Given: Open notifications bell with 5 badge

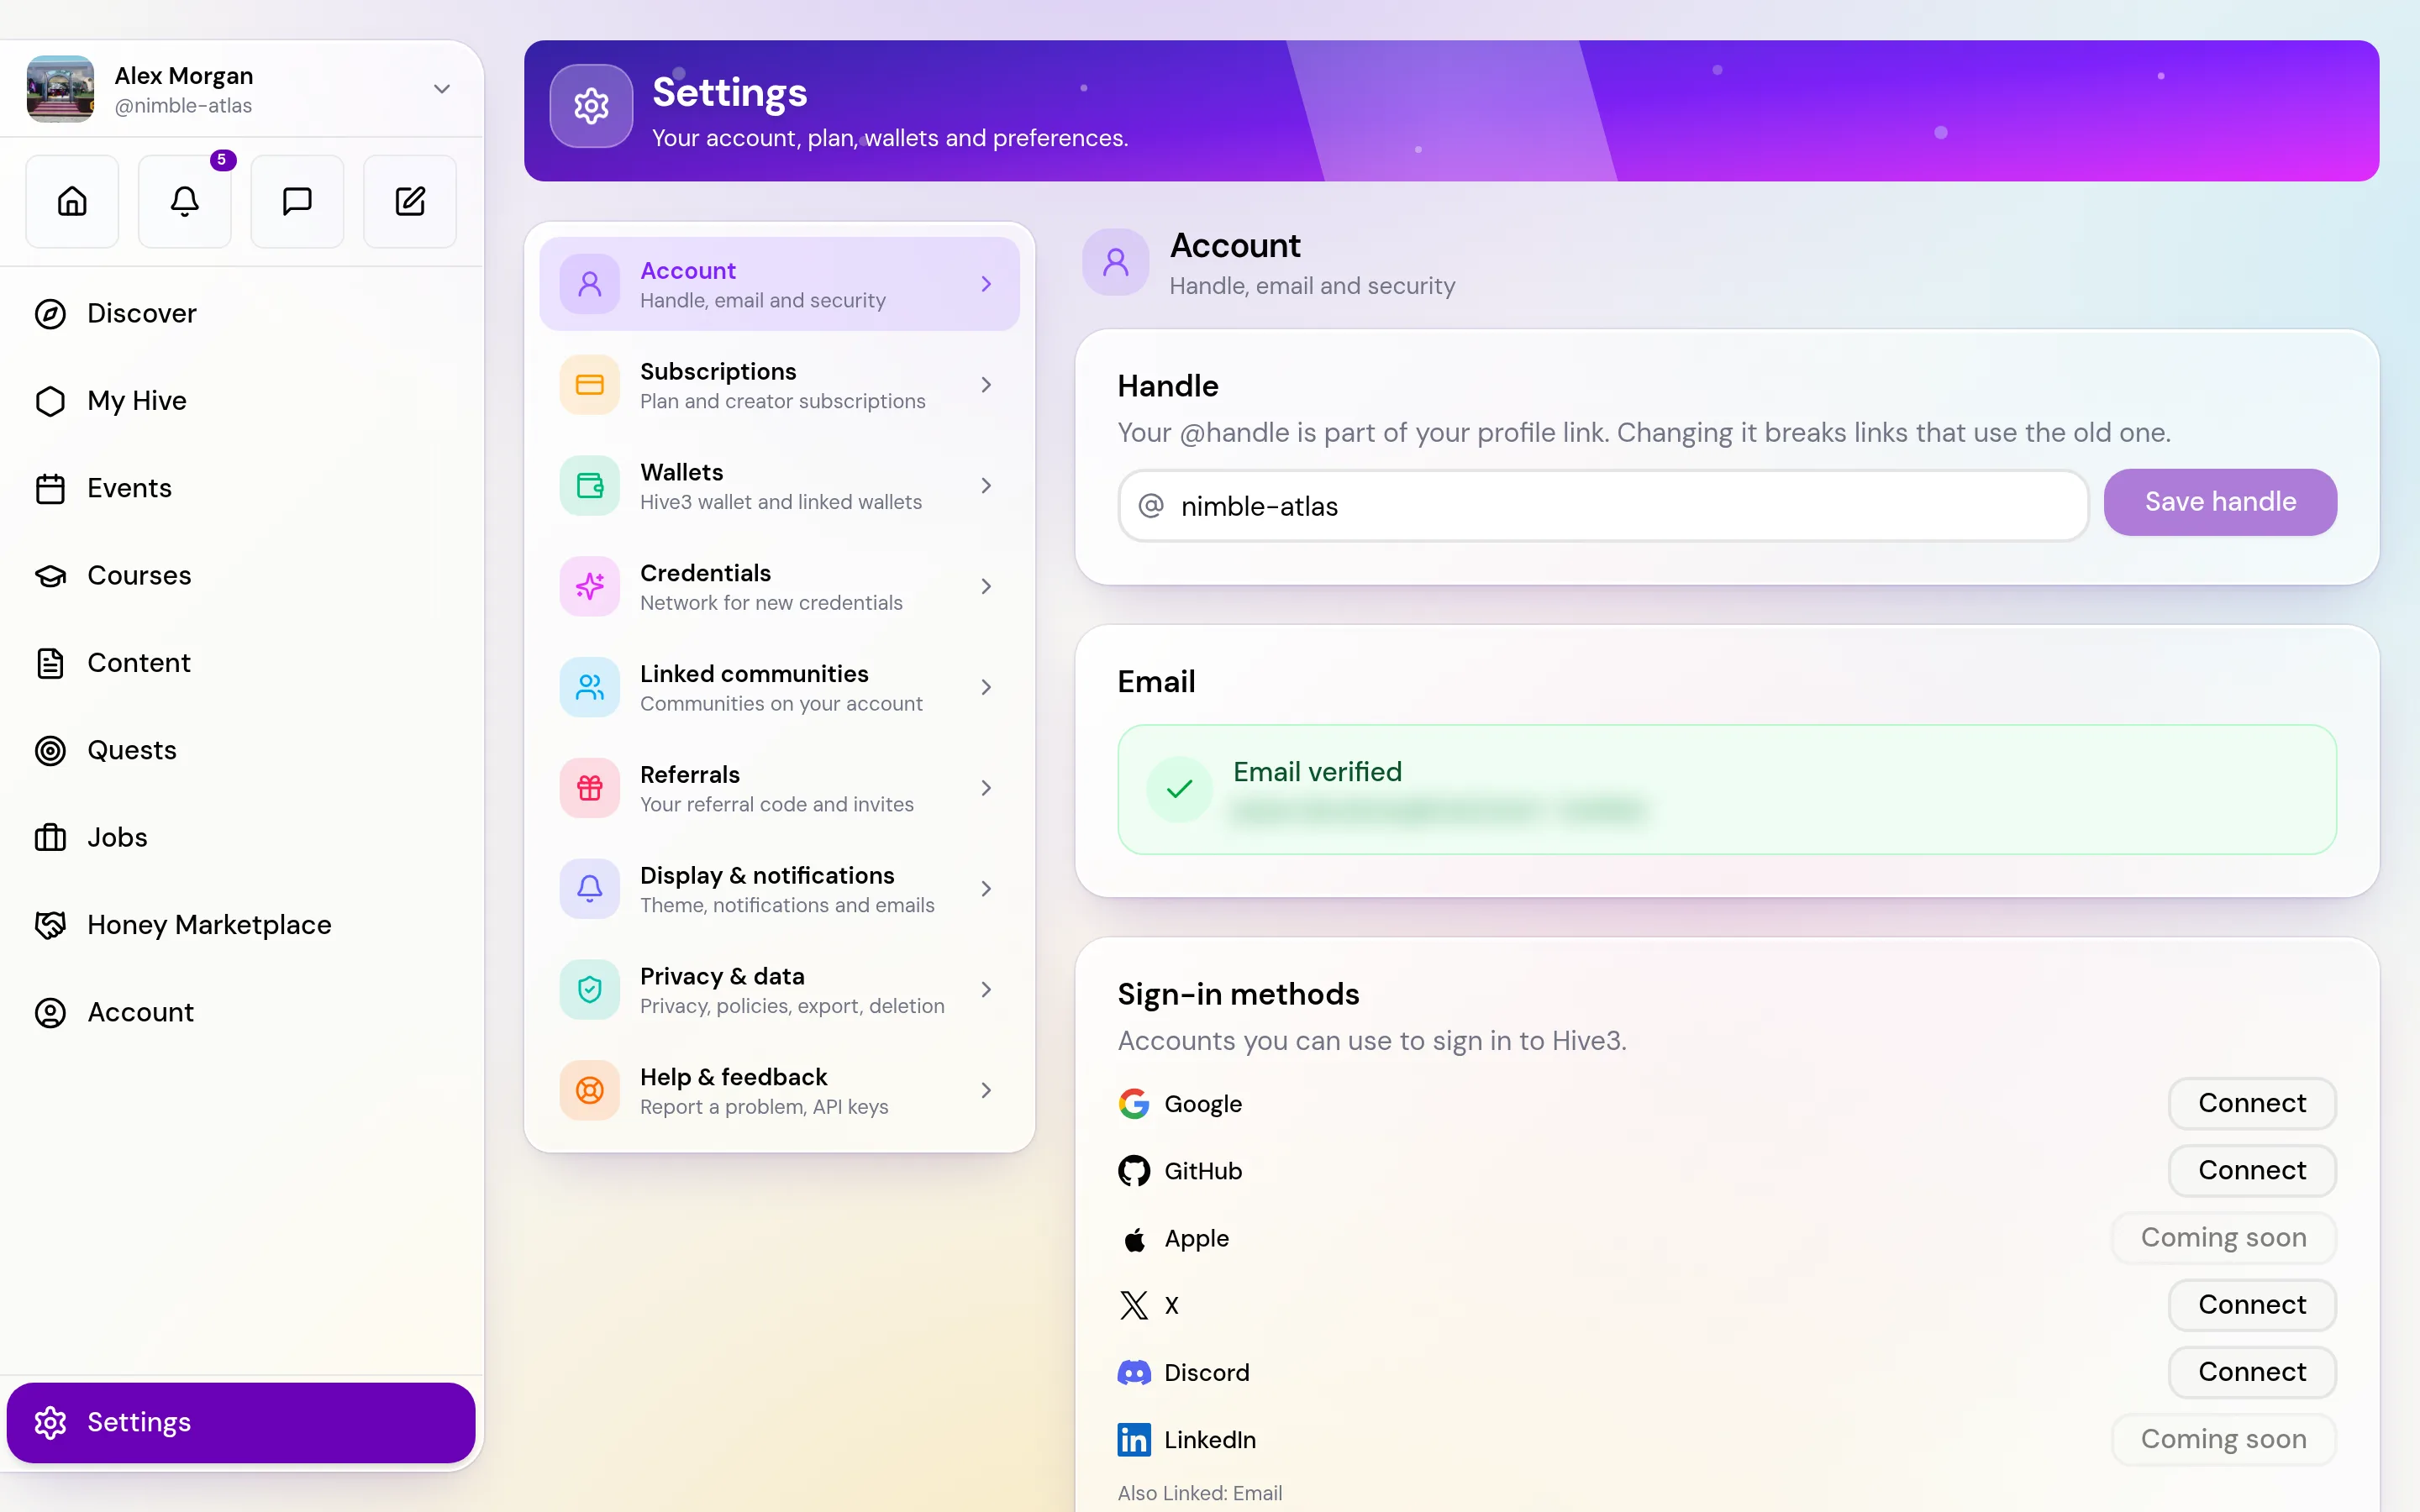Looking at the screenshot, I should tap(185, 201).
